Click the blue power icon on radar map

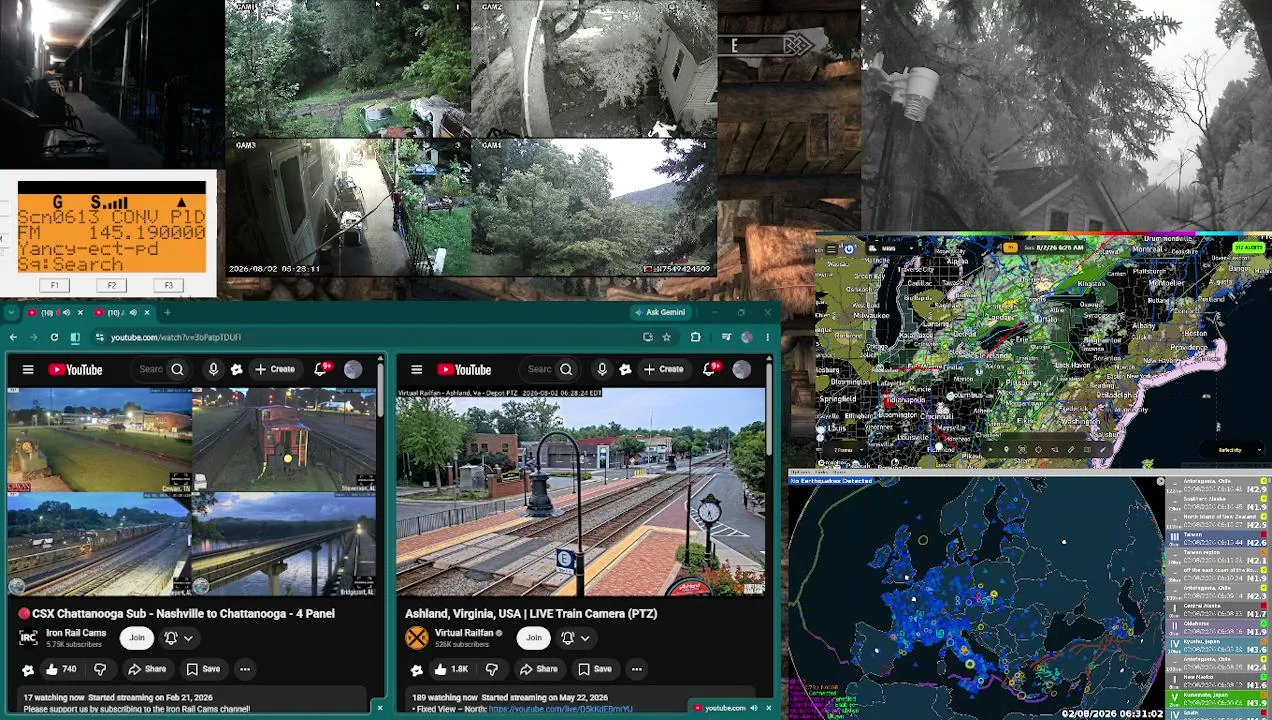click(849, 249)
